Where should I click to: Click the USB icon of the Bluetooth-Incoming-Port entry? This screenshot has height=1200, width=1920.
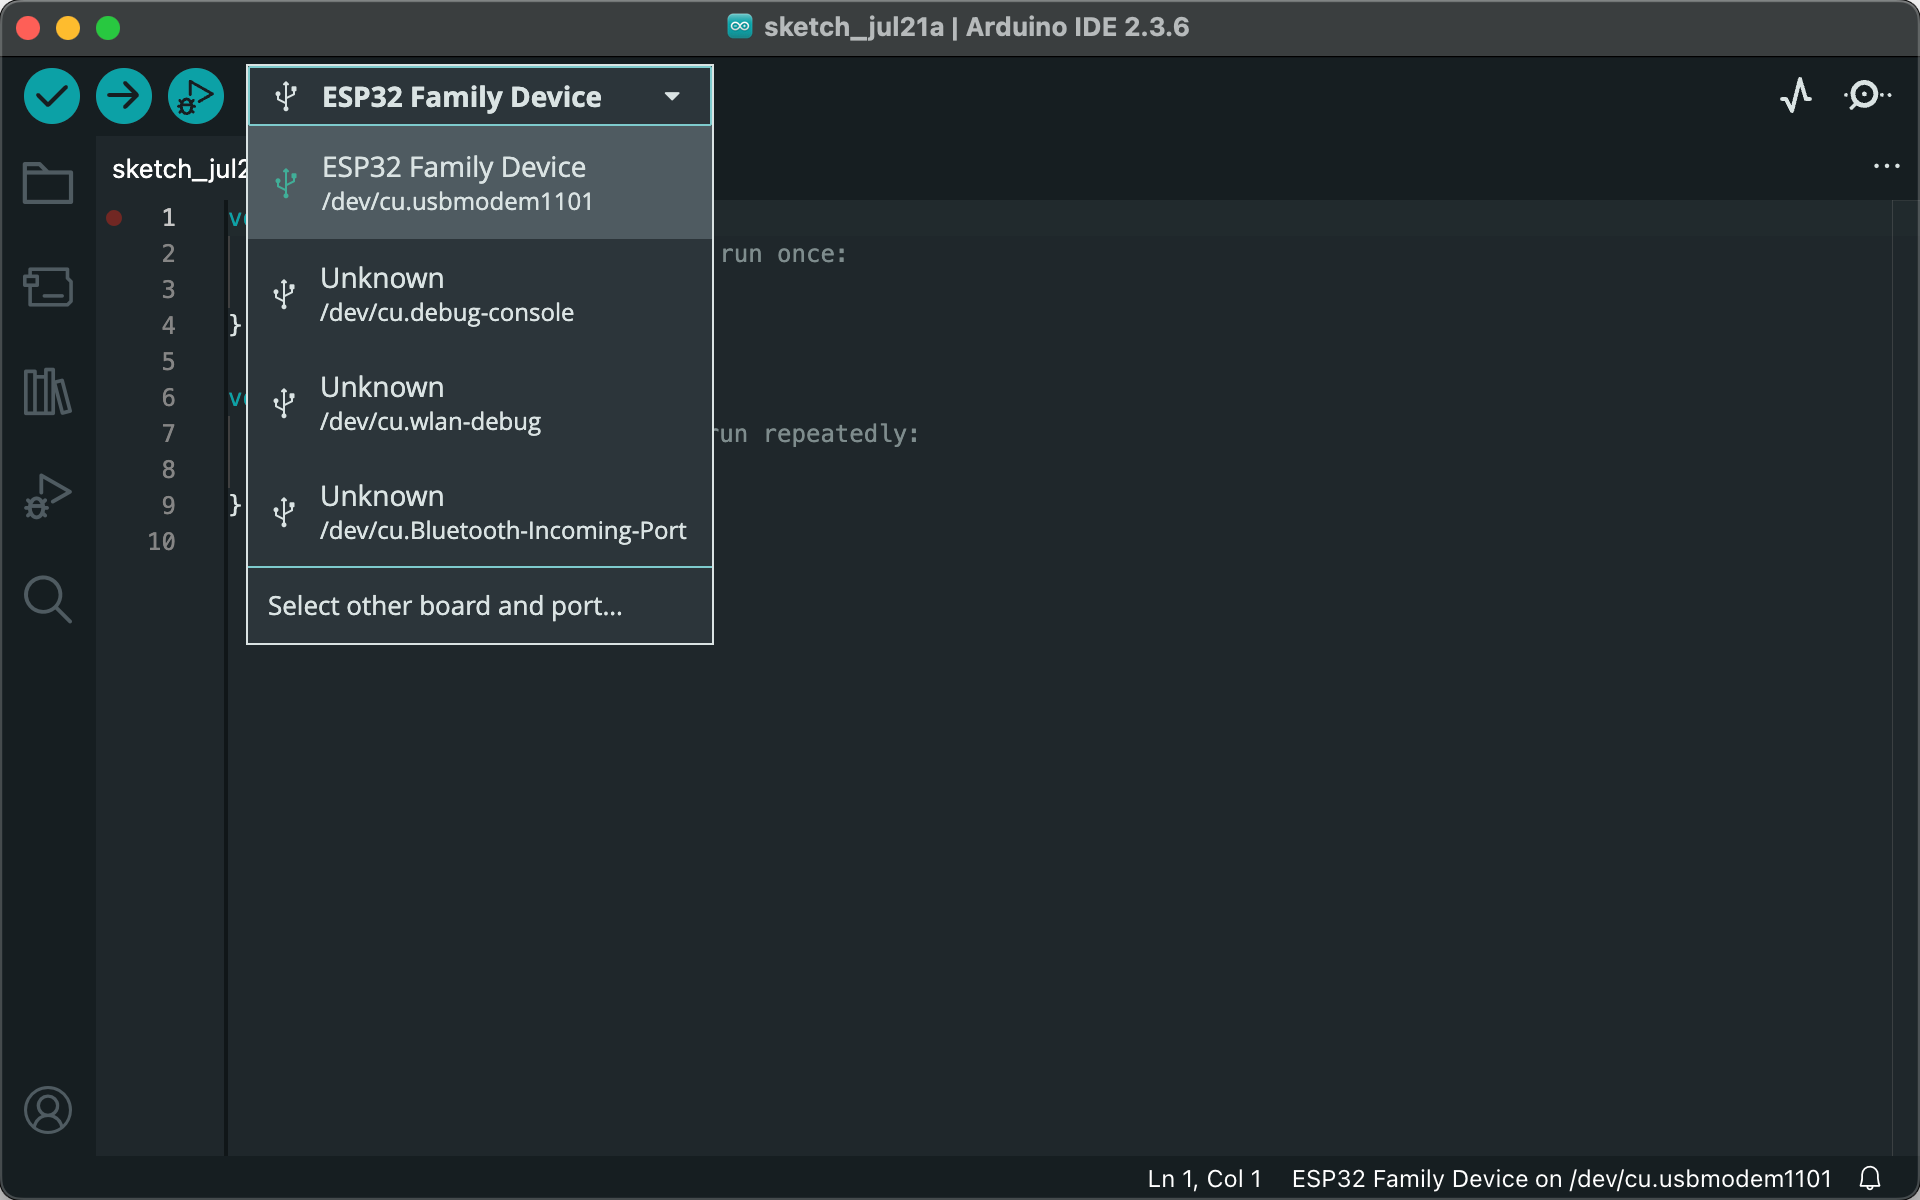(284, 512)
